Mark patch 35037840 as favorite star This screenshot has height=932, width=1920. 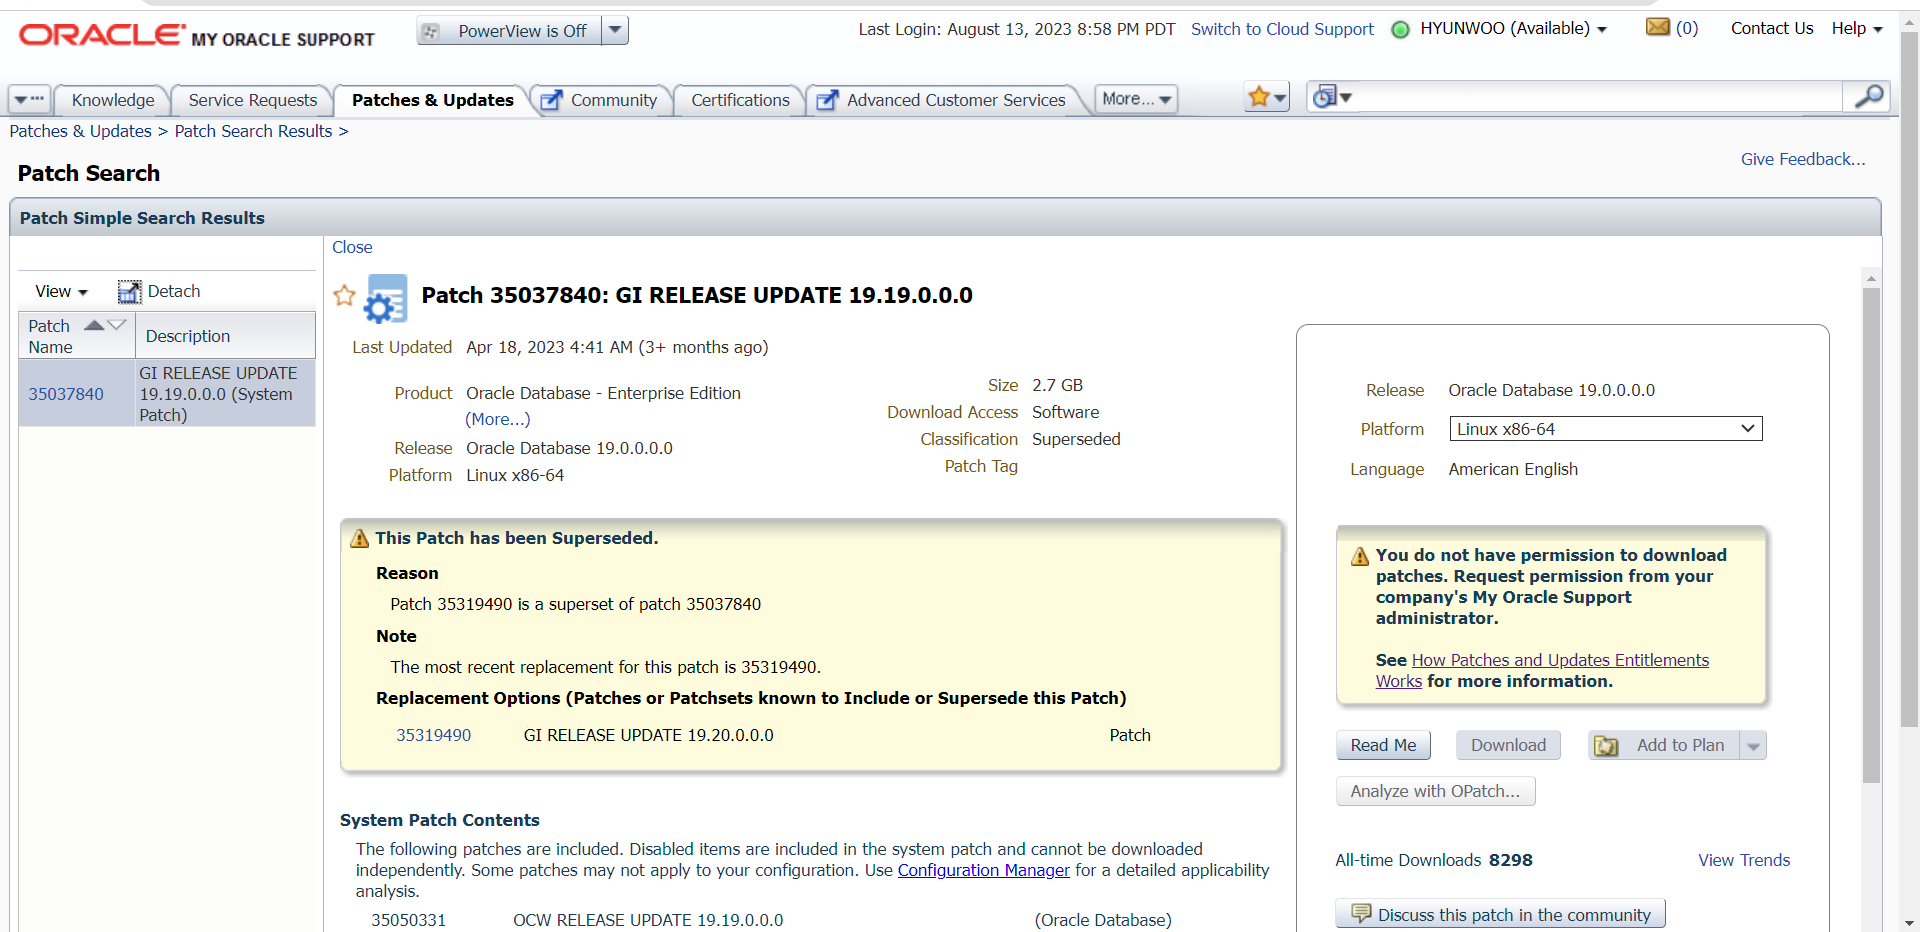coord(344,295)
